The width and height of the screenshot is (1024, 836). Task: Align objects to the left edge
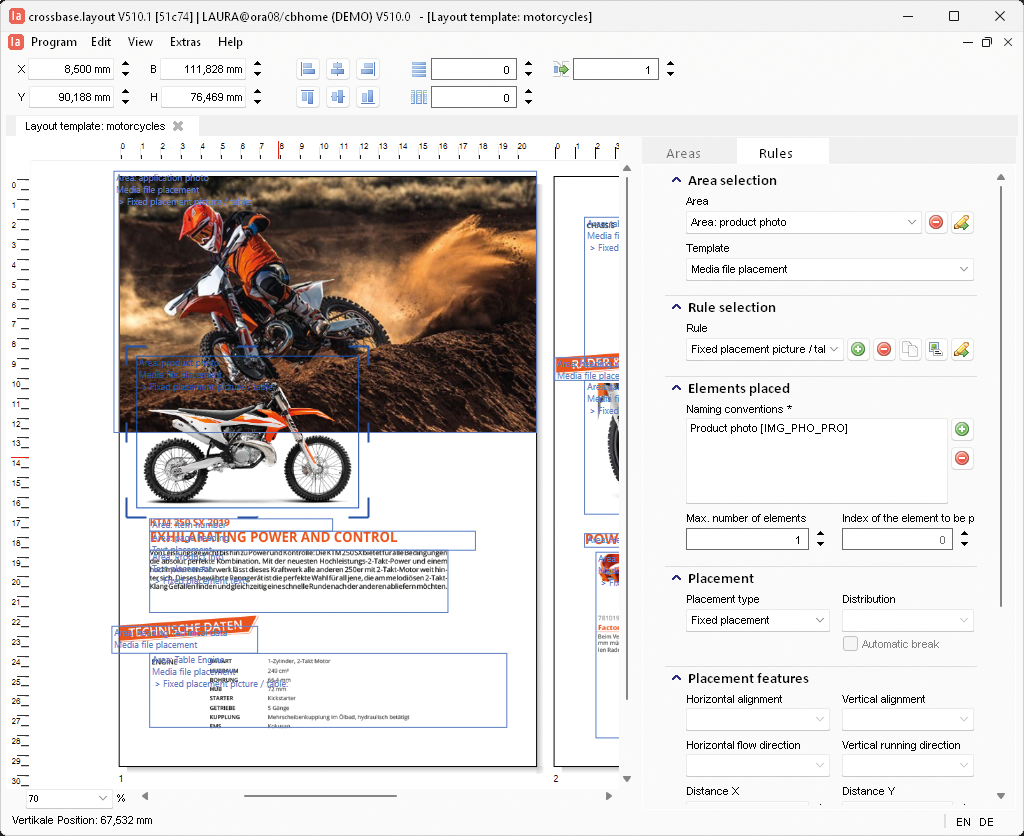coord(308,69)
